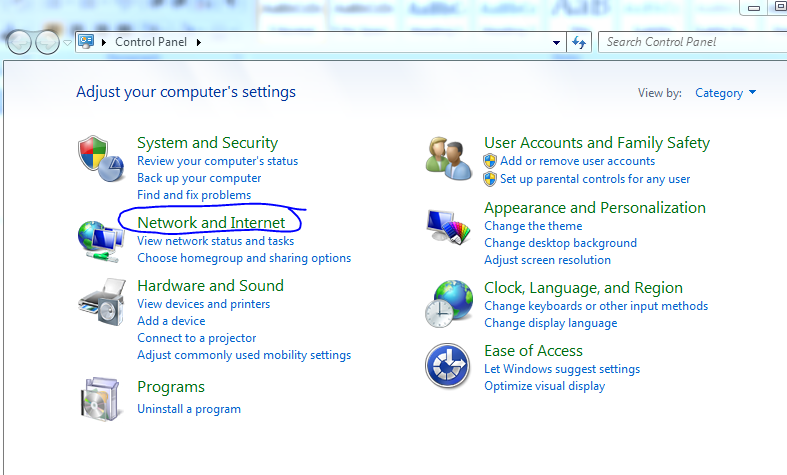Expand the arrow before Control Panel in breadcrumb

(104, 42)
